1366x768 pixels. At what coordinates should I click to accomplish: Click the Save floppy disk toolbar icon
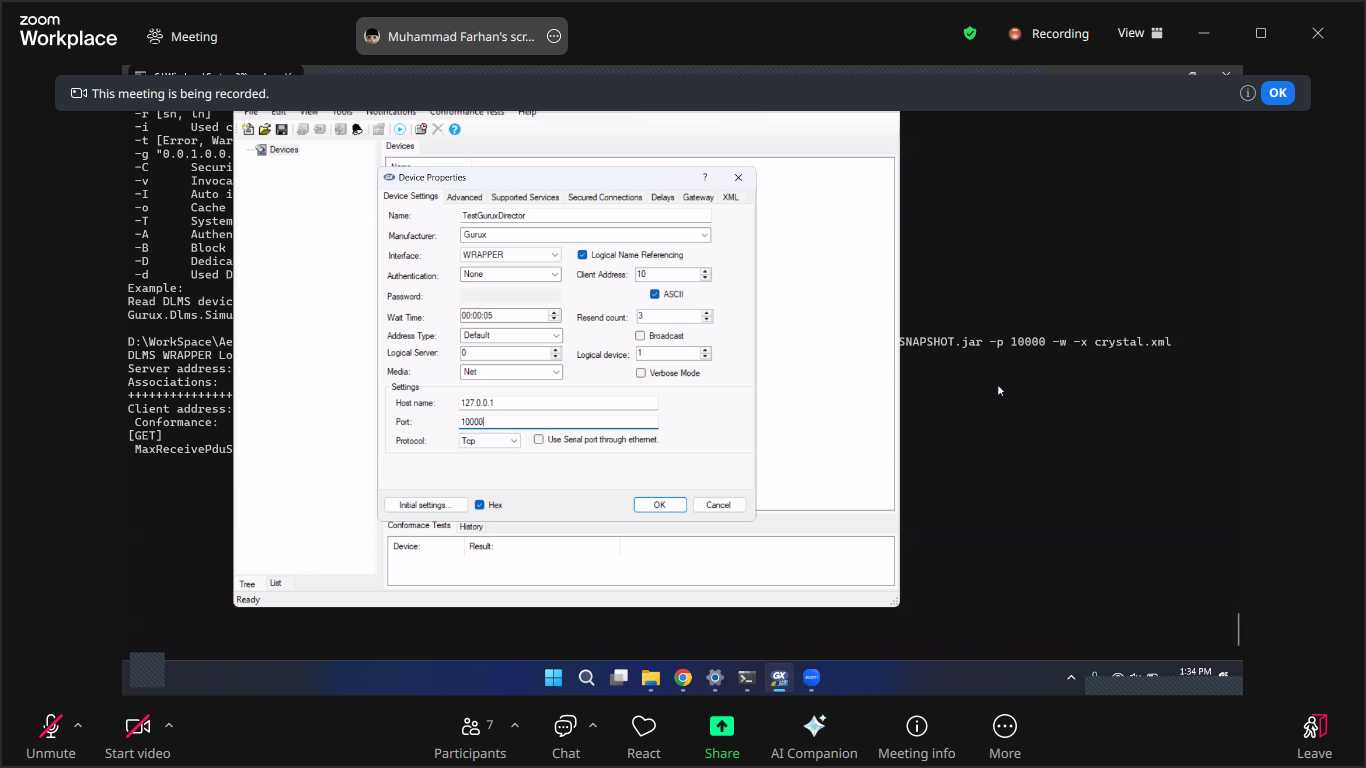point(281,129)
